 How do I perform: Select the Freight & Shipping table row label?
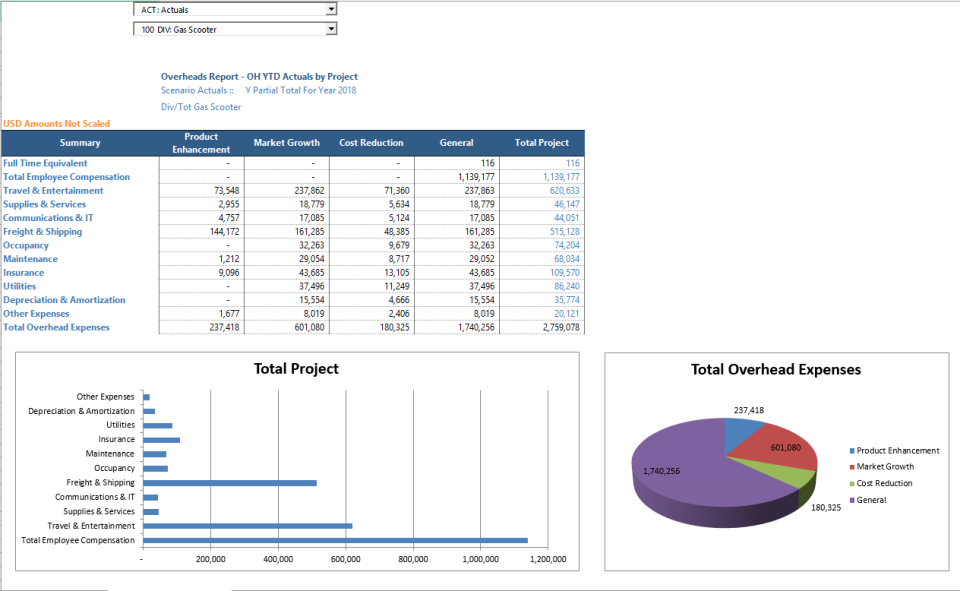(x=43, y=232)
